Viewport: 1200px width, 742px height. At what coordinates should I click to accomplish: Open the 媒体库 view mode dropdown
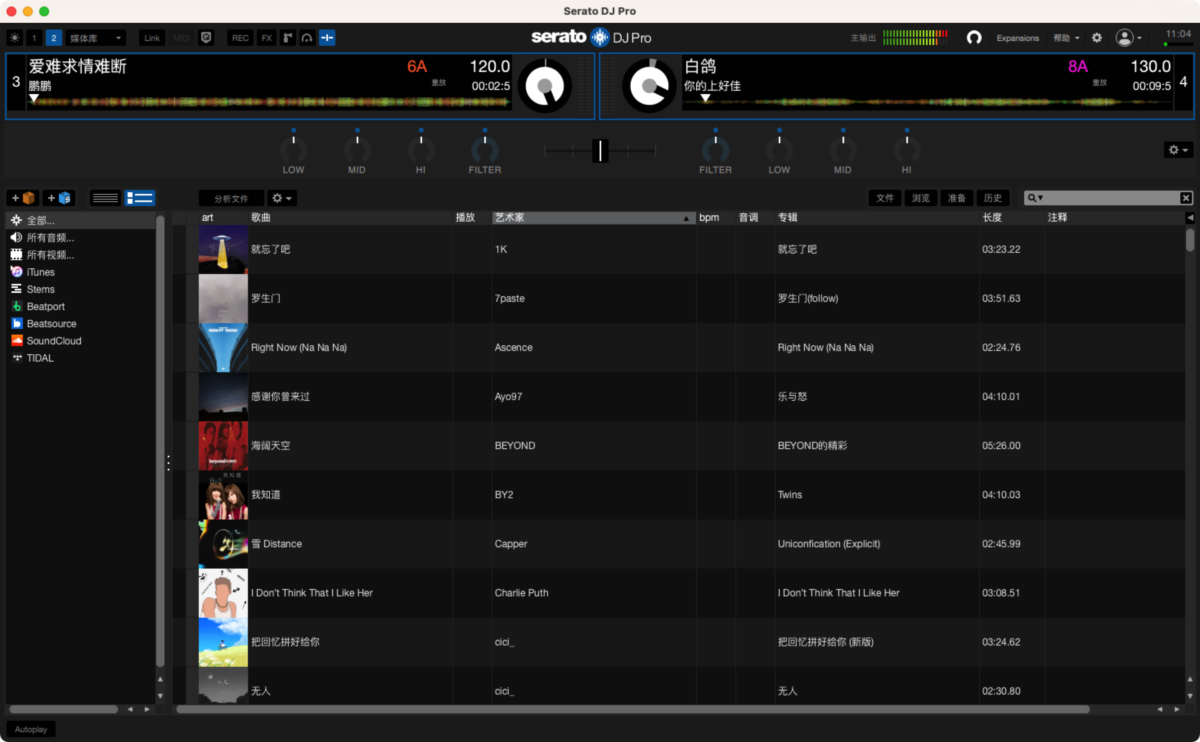pyautogui.click(x=96, y=38)
